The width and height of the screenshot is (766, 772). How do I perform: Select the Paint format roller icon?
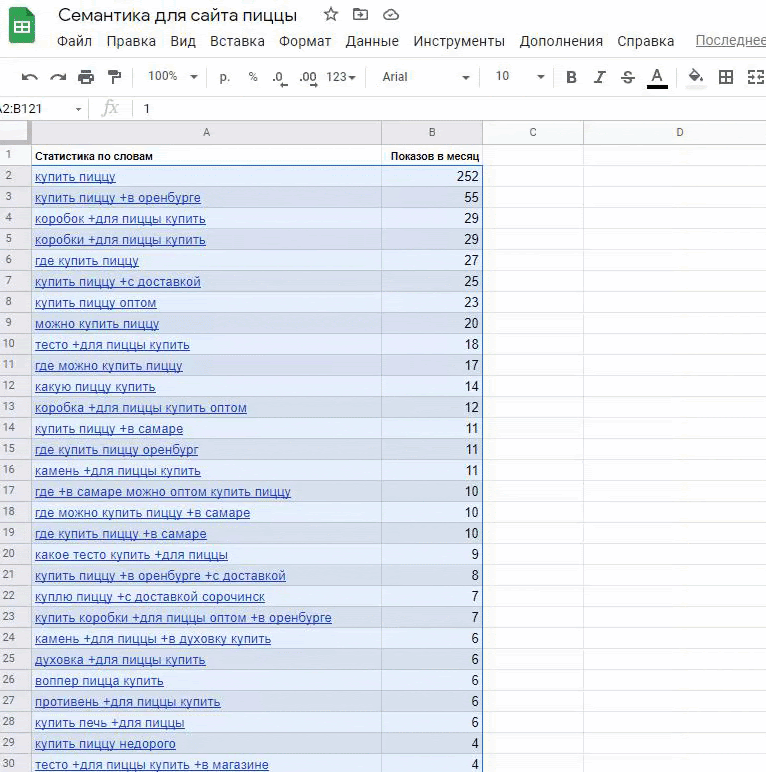click(114, 77)
